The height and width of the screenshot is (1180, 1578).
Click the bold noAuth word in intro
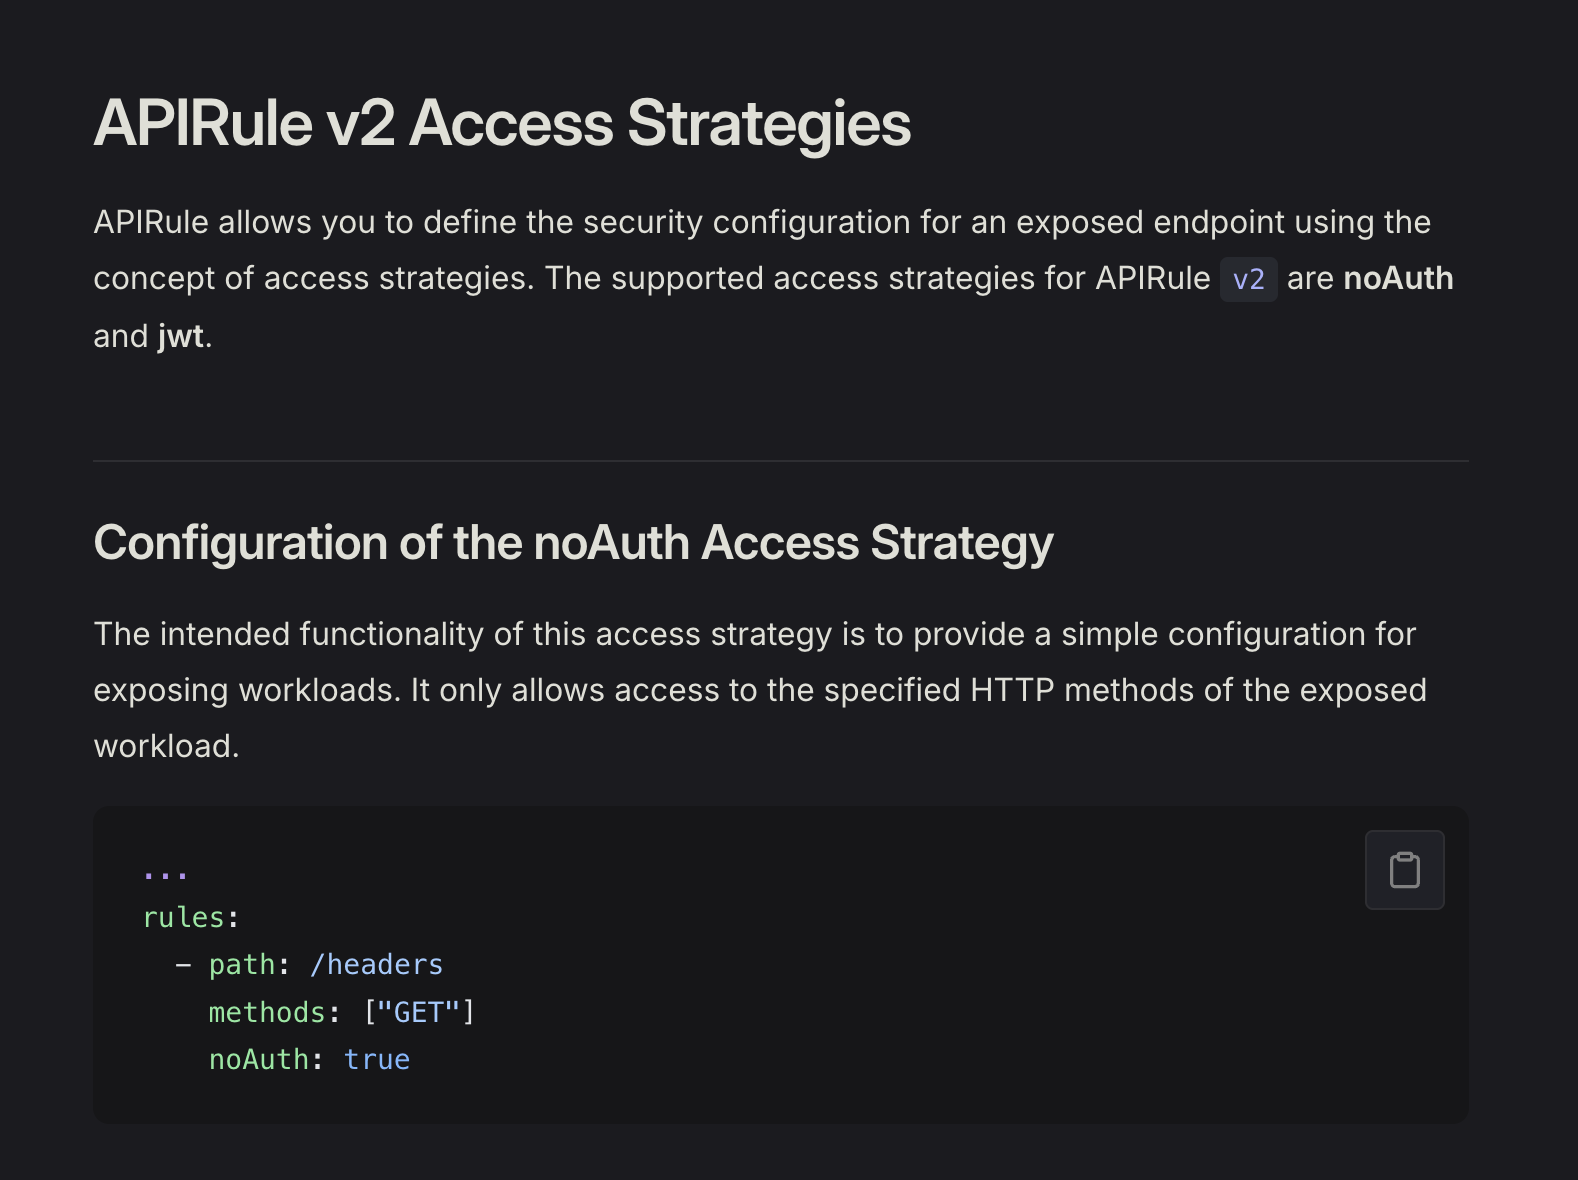click(1397, 279)
